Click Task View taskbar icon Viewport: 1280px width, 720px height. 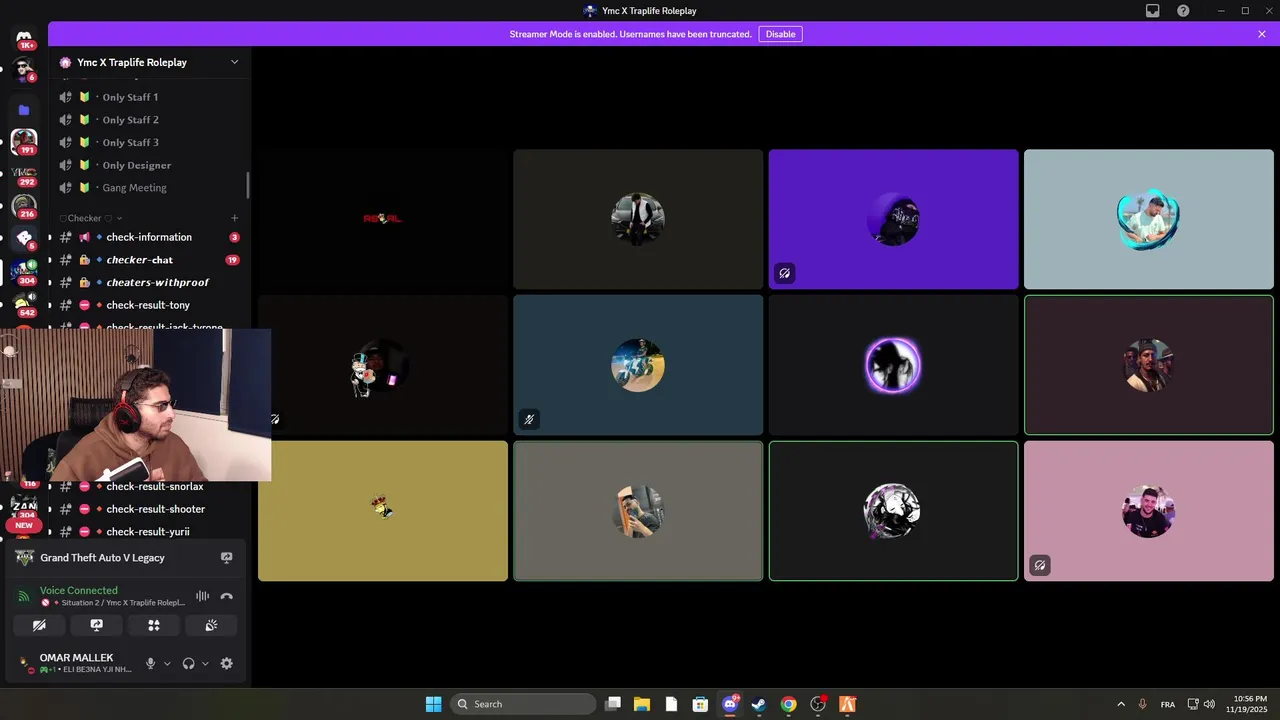pos(613,704)
